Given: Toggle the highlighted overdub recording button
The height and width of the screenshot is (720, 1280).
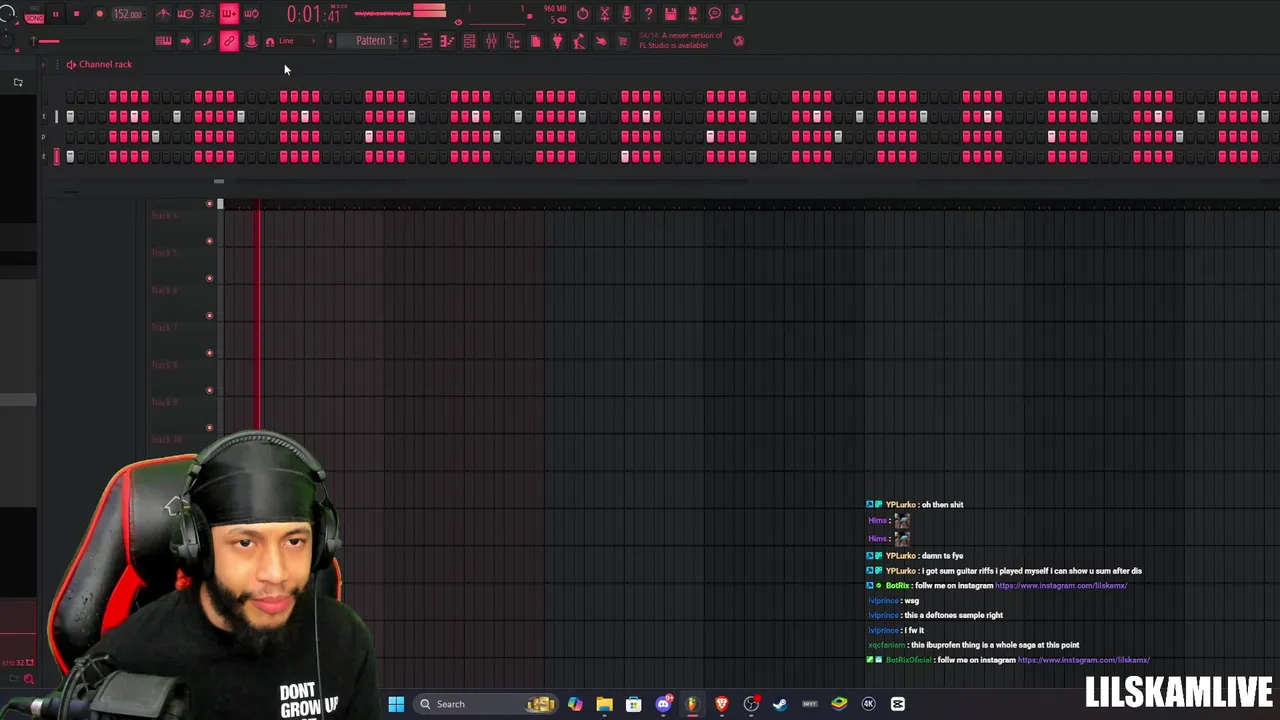Looking at the screenshot, I should [x=229, y=14].
